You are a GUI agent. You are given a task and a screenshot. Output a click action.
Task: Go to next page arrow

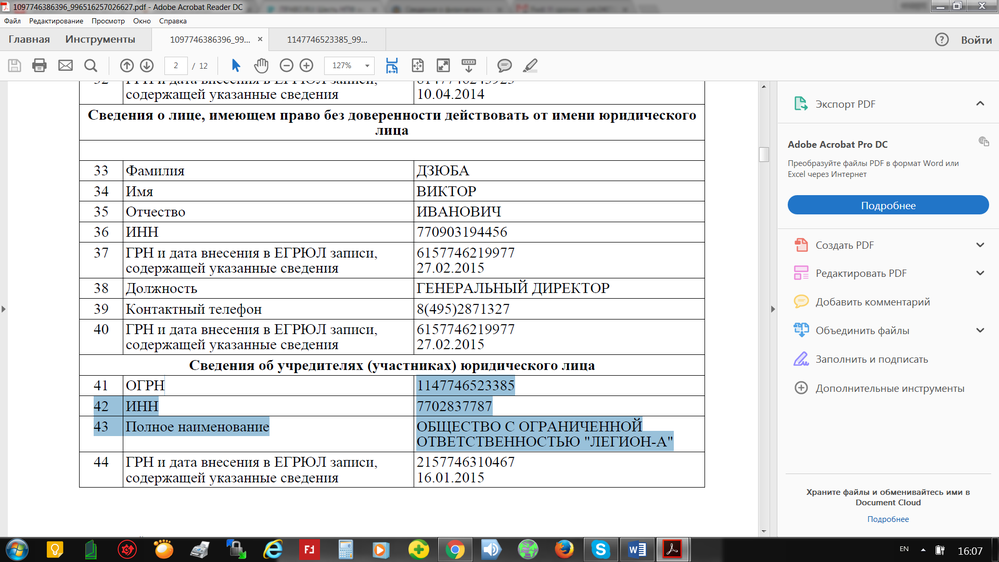tap(147, 66)
